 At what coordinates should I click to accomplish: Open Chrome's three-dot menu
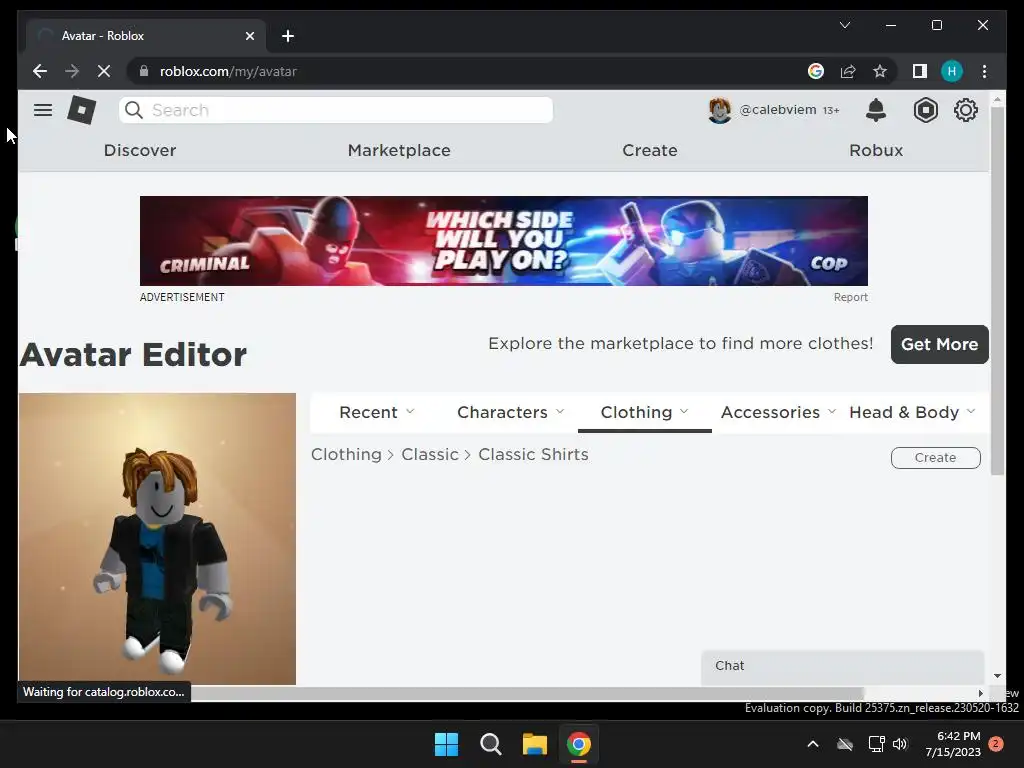coord(984,71)
